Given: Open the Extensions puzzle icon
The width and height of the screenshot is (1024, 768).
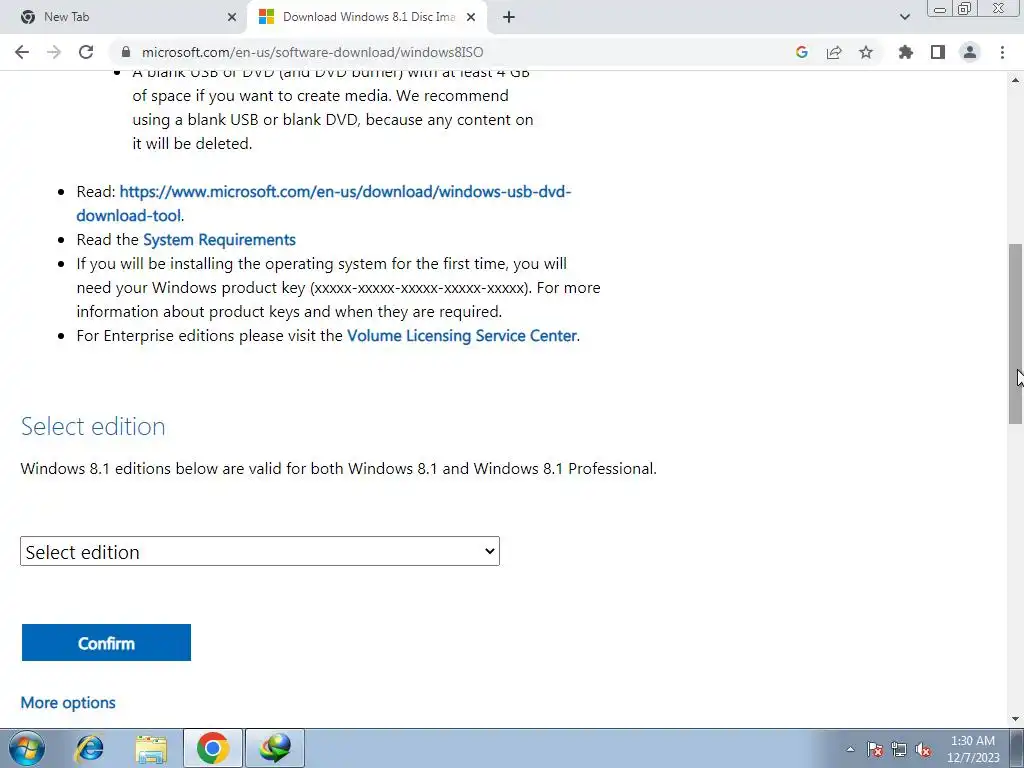Looking at the screenshot, I should click(x=906, y=52).
